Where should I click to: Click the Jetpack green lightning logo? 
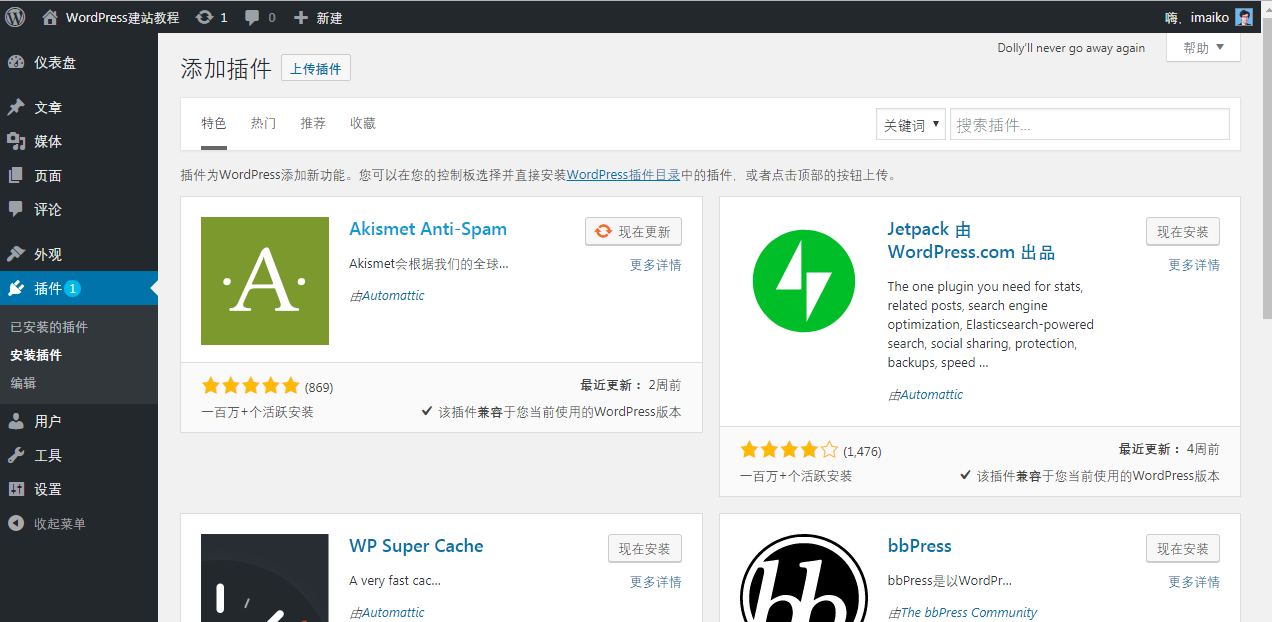[x=804, y=281]
